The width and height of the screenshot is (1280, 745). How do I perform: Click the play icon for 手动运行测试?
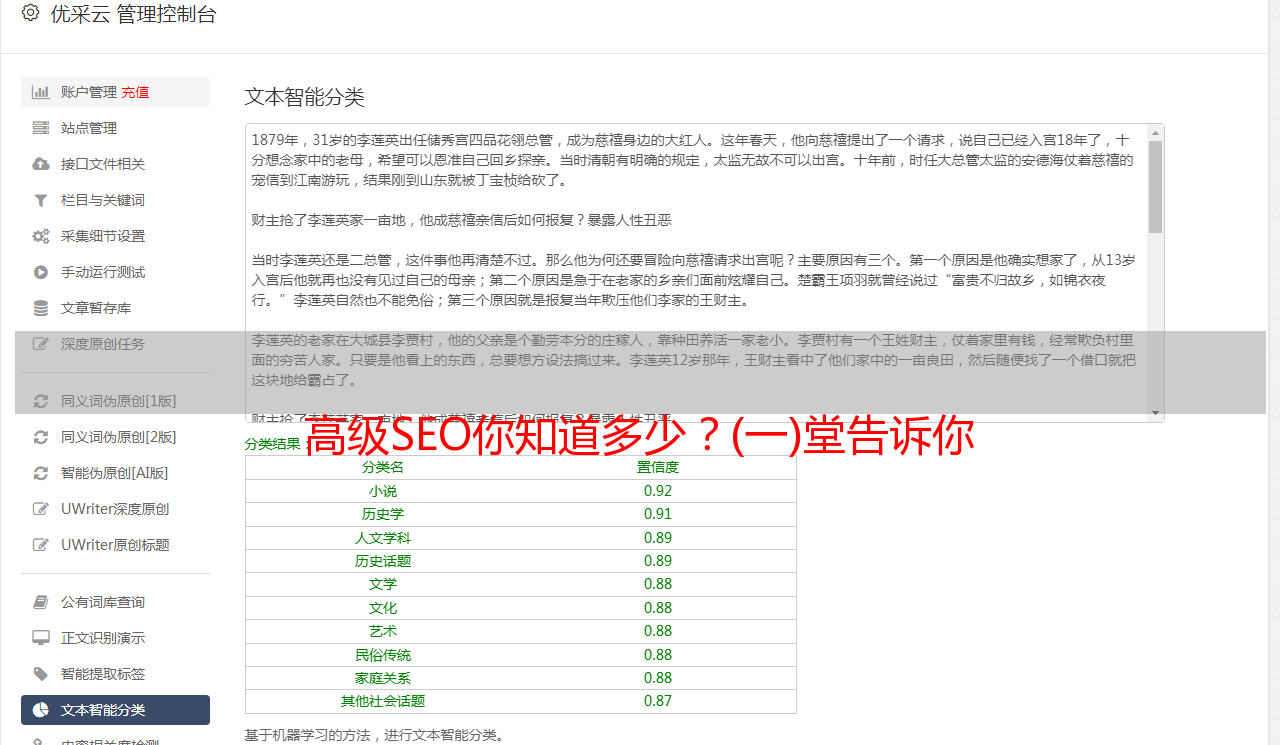tap(41, 272)
